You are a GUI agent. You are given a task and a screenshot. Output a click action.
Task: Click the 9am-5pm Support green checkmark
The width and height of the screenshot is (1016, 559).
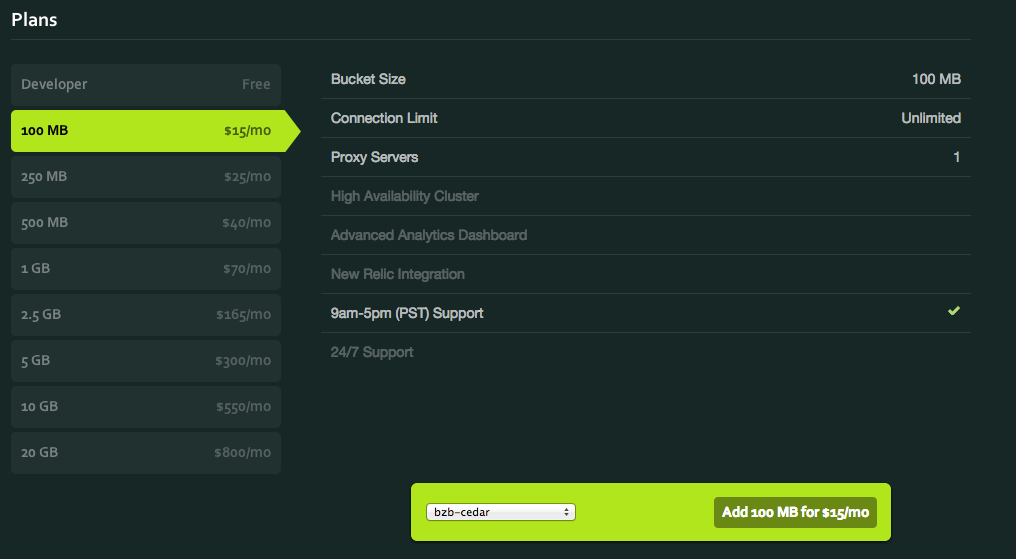(x=953, y=312)
